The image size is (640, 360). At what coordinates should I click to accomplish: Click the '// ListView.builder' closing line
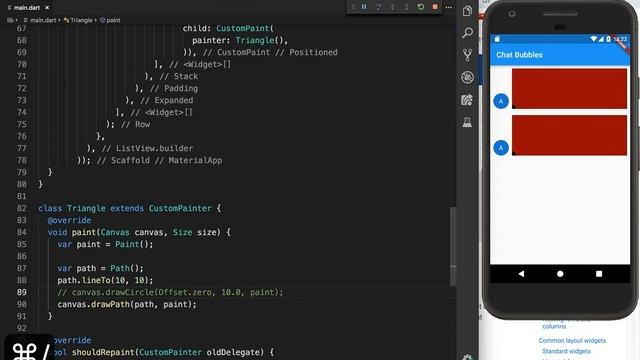point(140,148)
